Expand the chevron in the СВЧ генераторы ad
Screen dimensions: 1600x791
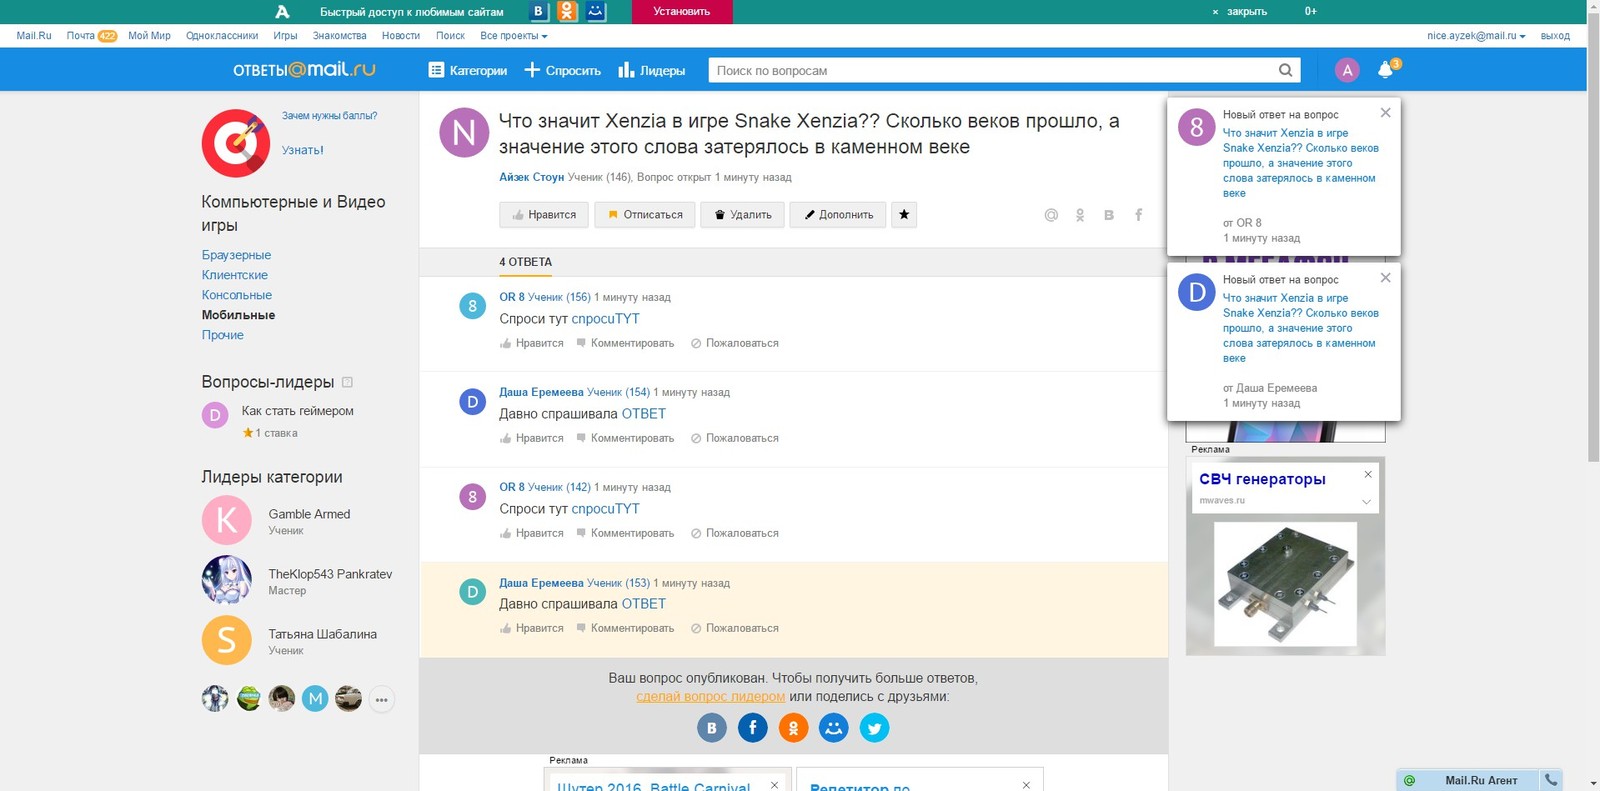(1366, 501)
